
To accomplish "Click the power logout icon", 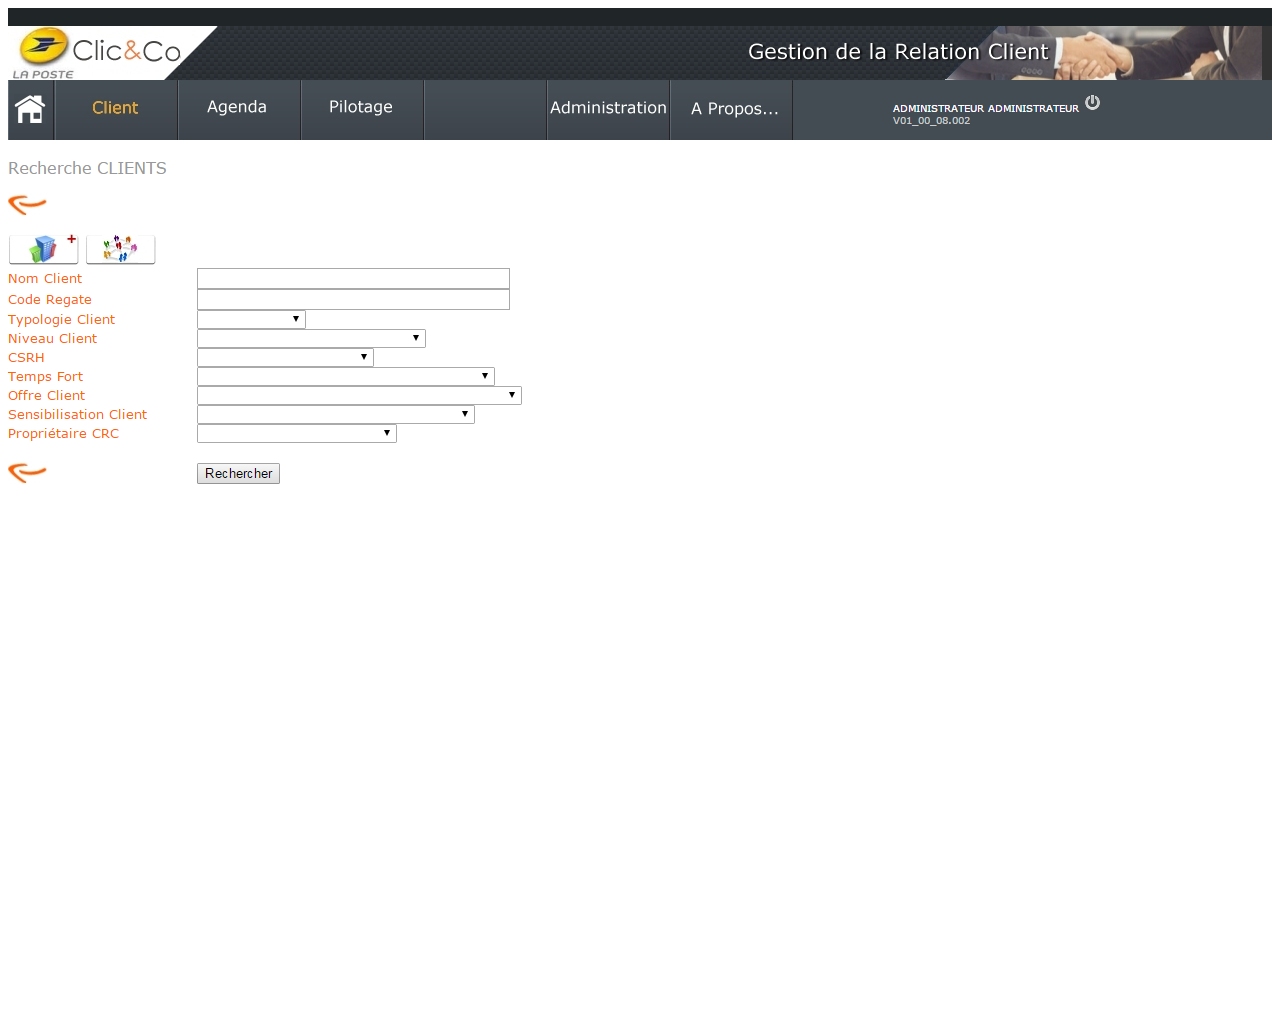I will tap(1092, 102).
